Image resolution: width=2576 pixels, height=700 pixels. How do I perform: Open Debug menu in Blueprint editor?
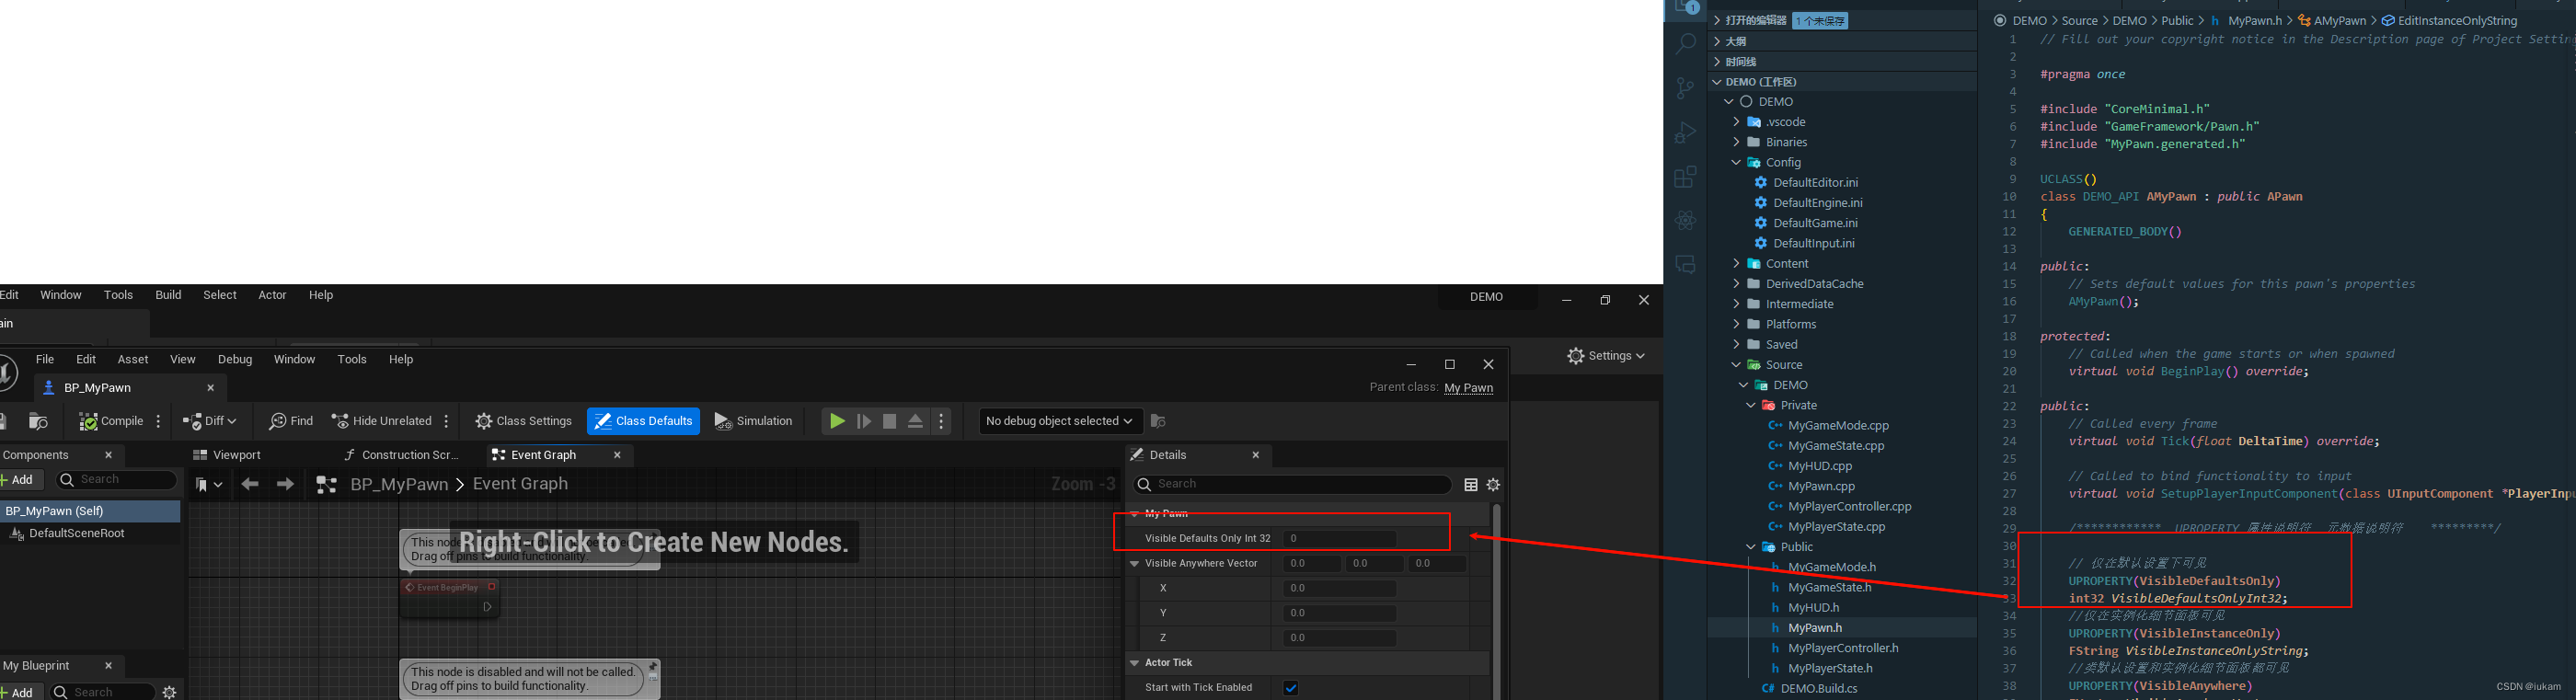(x=235, y=359)
